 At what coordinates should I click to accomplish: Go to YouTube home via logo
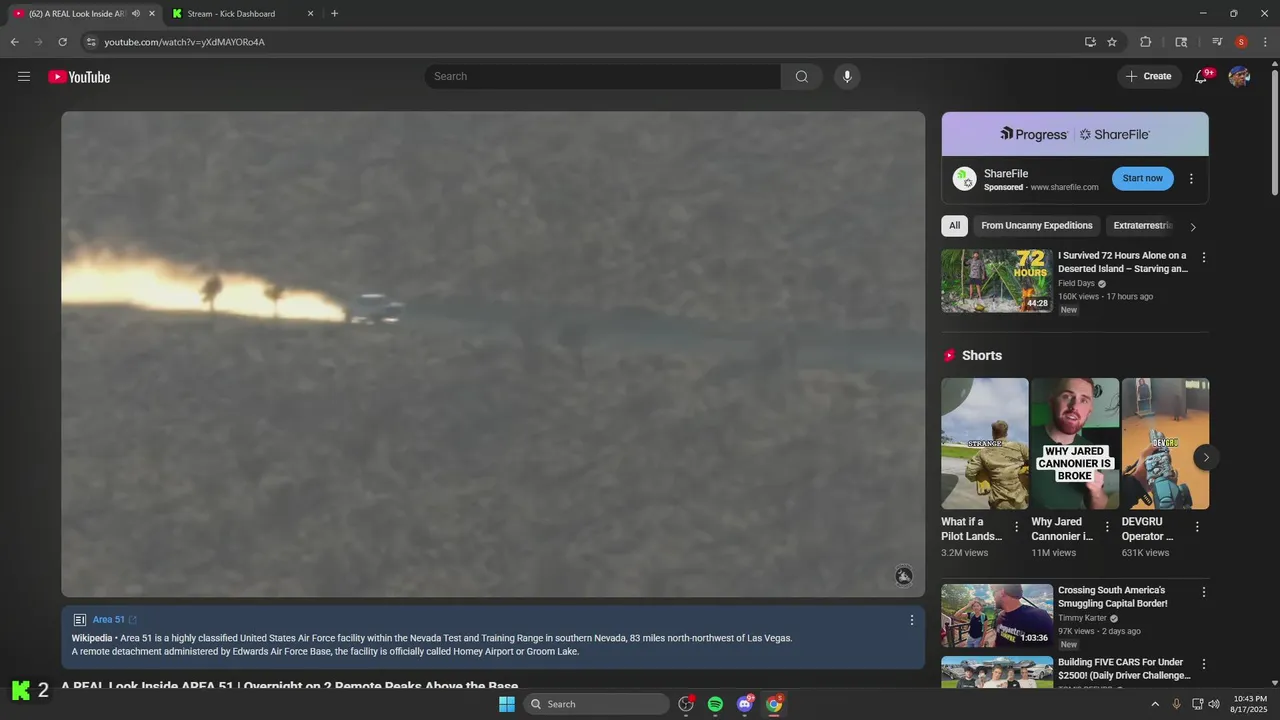pos(79,77)
